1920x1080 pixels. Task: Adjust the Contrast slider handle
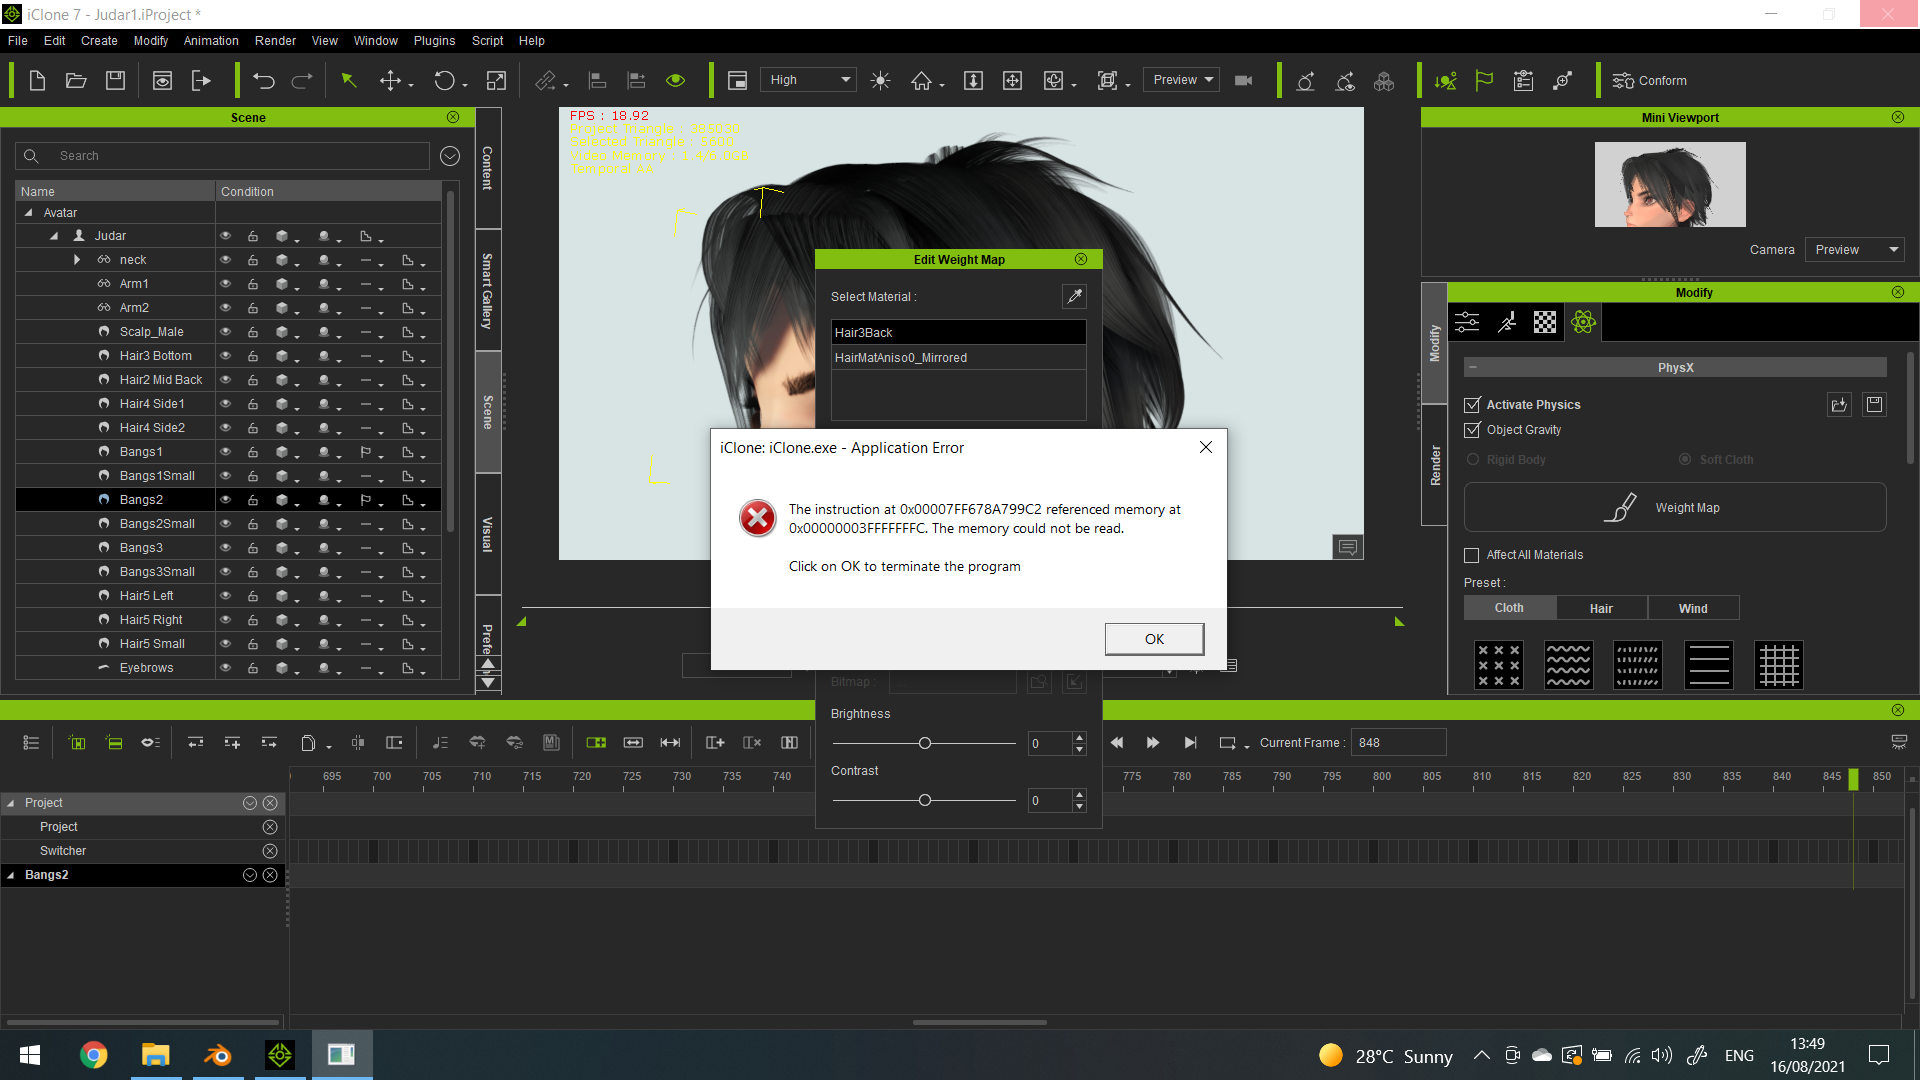coord(925,800)
